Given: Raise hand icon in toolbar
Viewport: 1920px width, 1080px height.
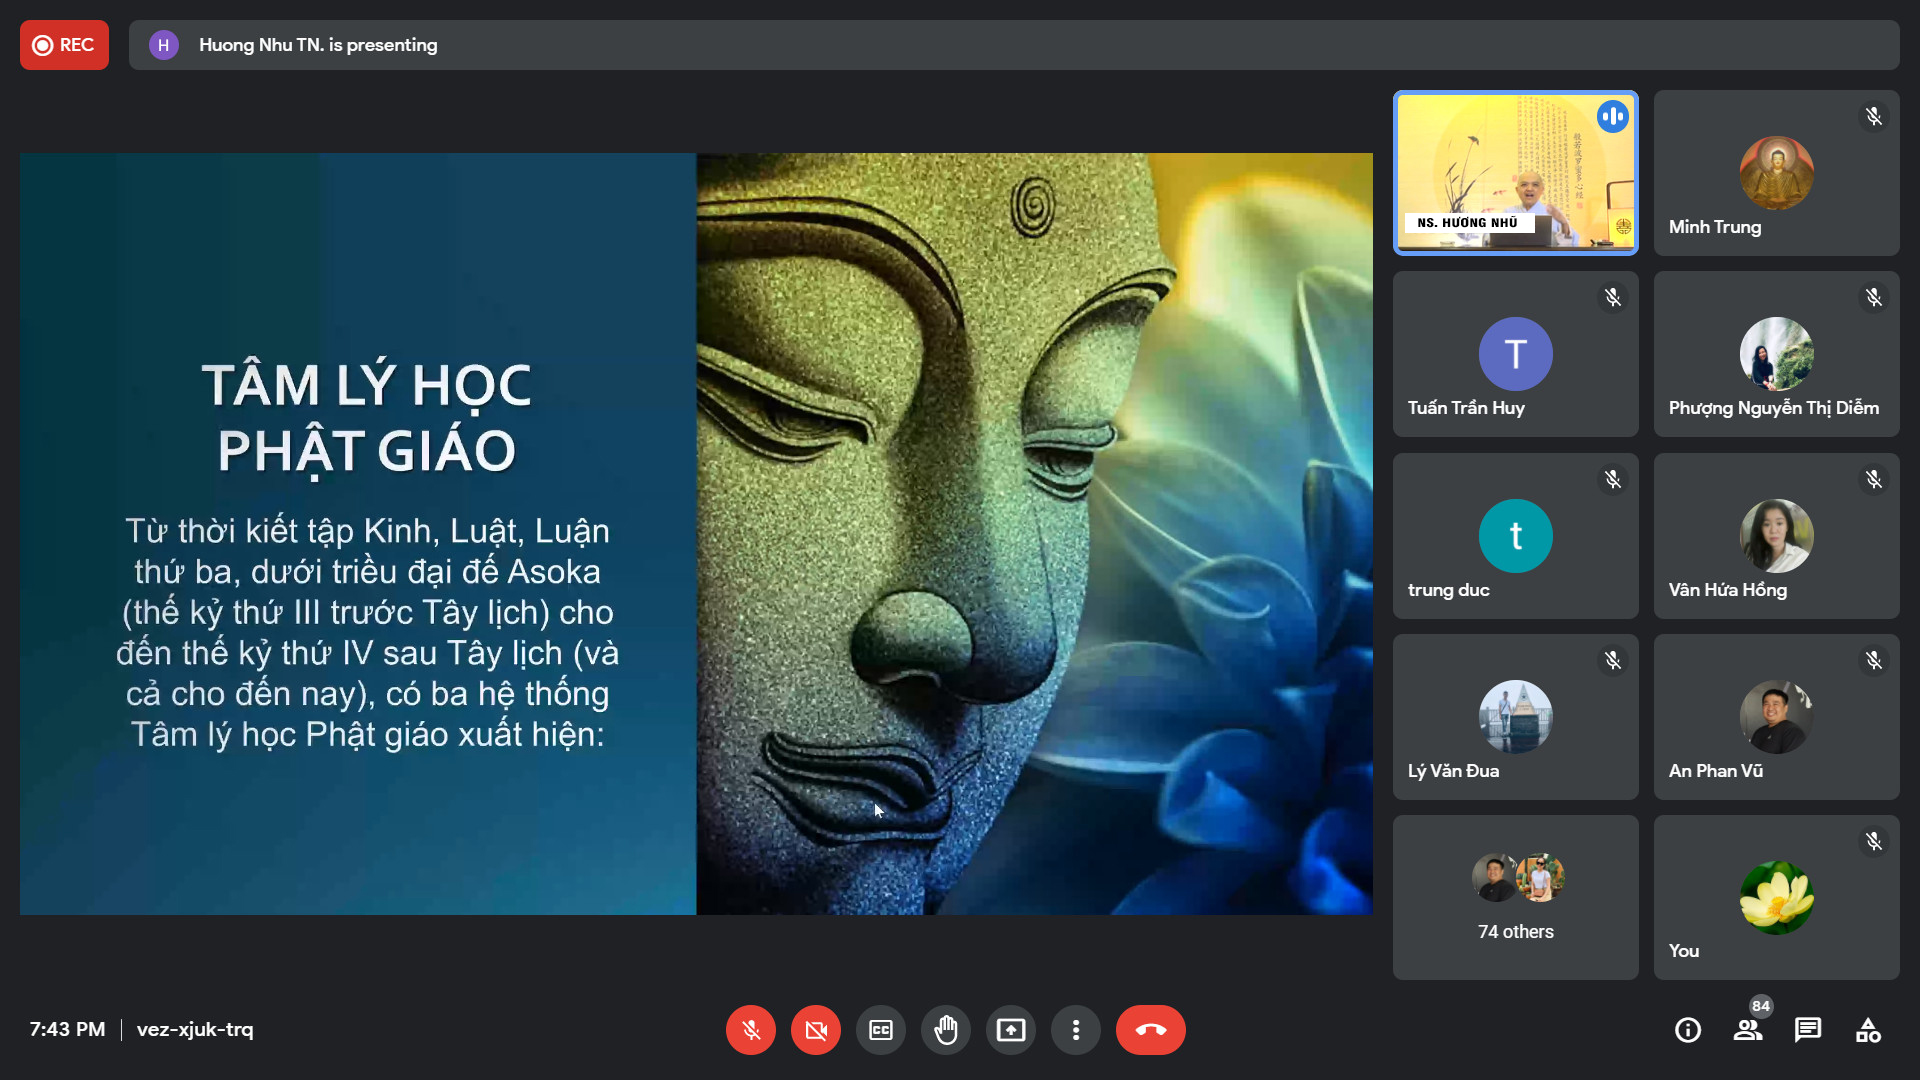Looking at the screenshot, I should coord(946,1030).
